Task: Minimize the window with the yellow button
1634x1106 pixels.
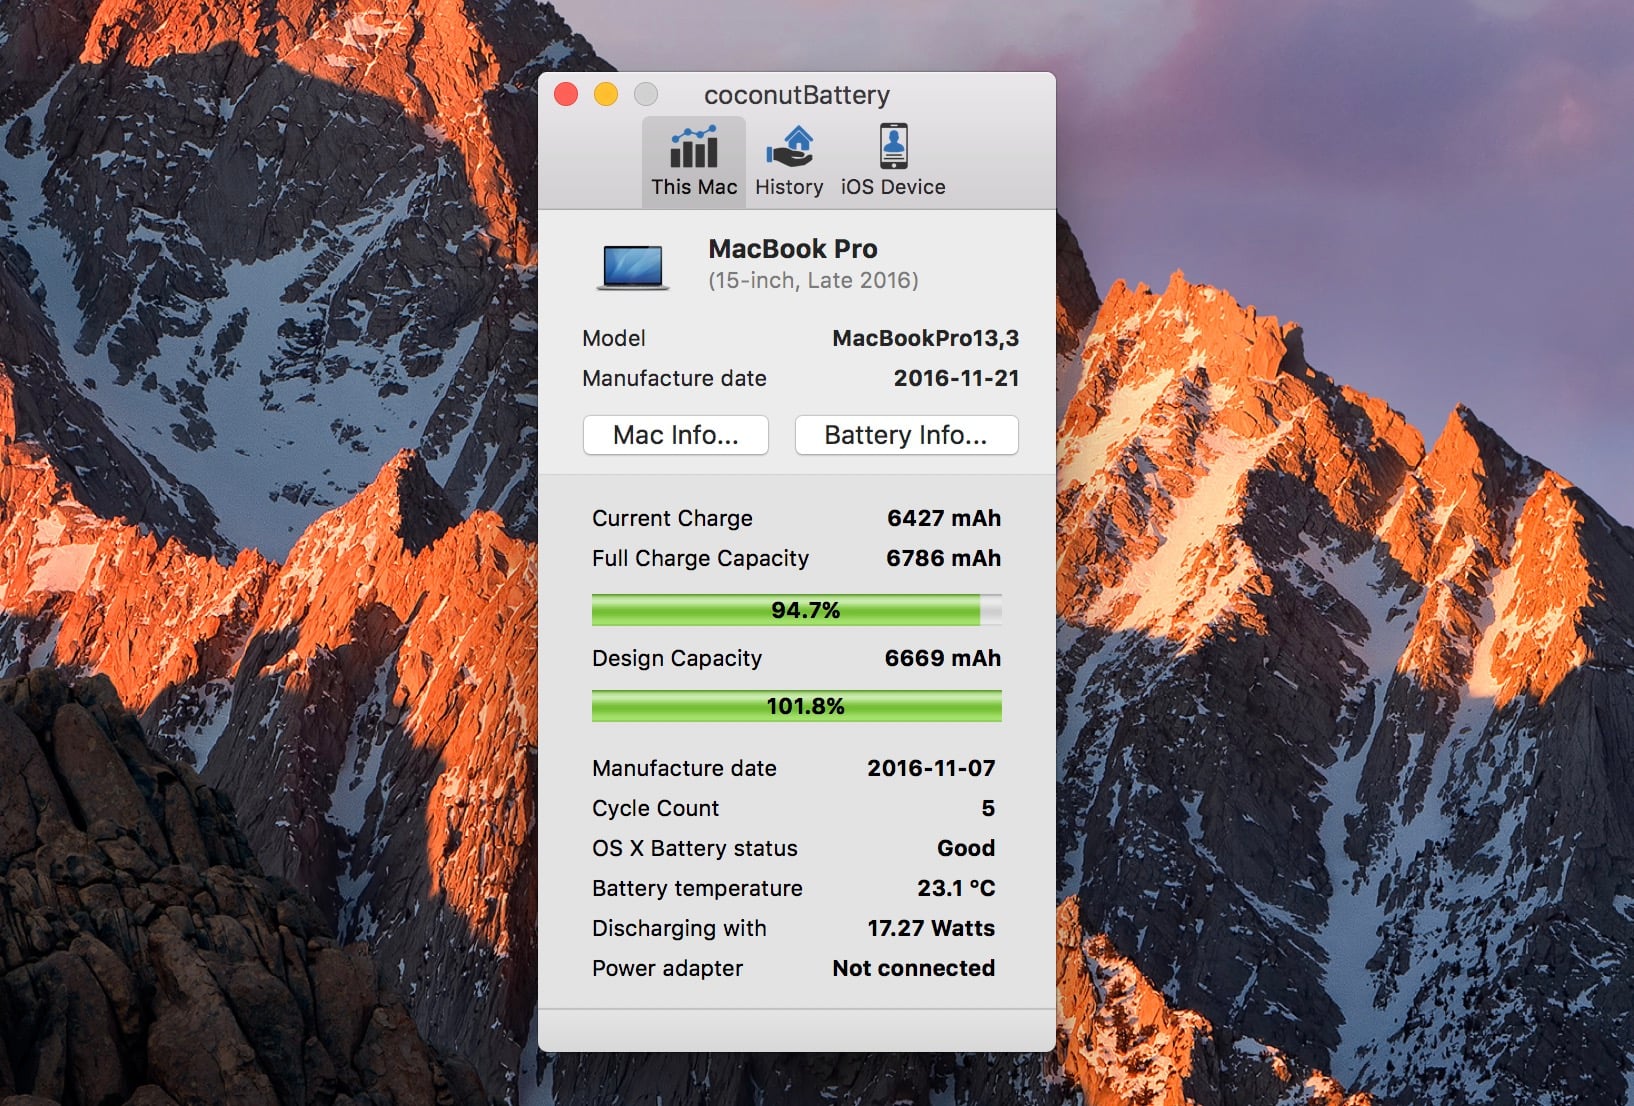Action: click(606, 94)
